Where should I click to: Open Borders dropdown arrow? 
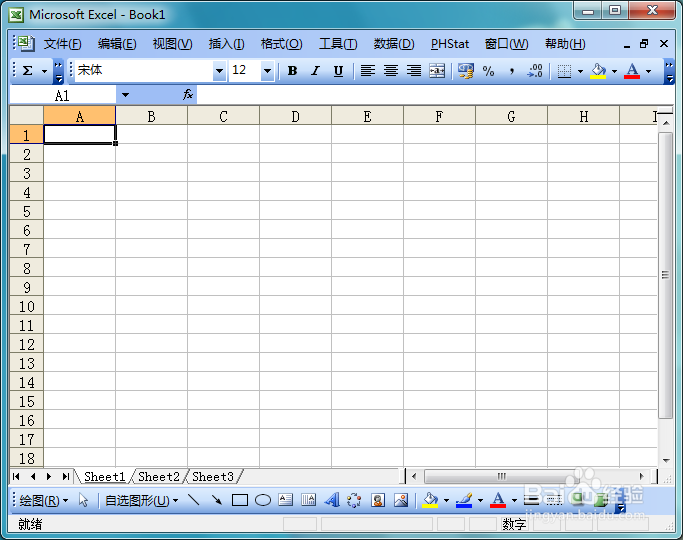coord(580,71)
